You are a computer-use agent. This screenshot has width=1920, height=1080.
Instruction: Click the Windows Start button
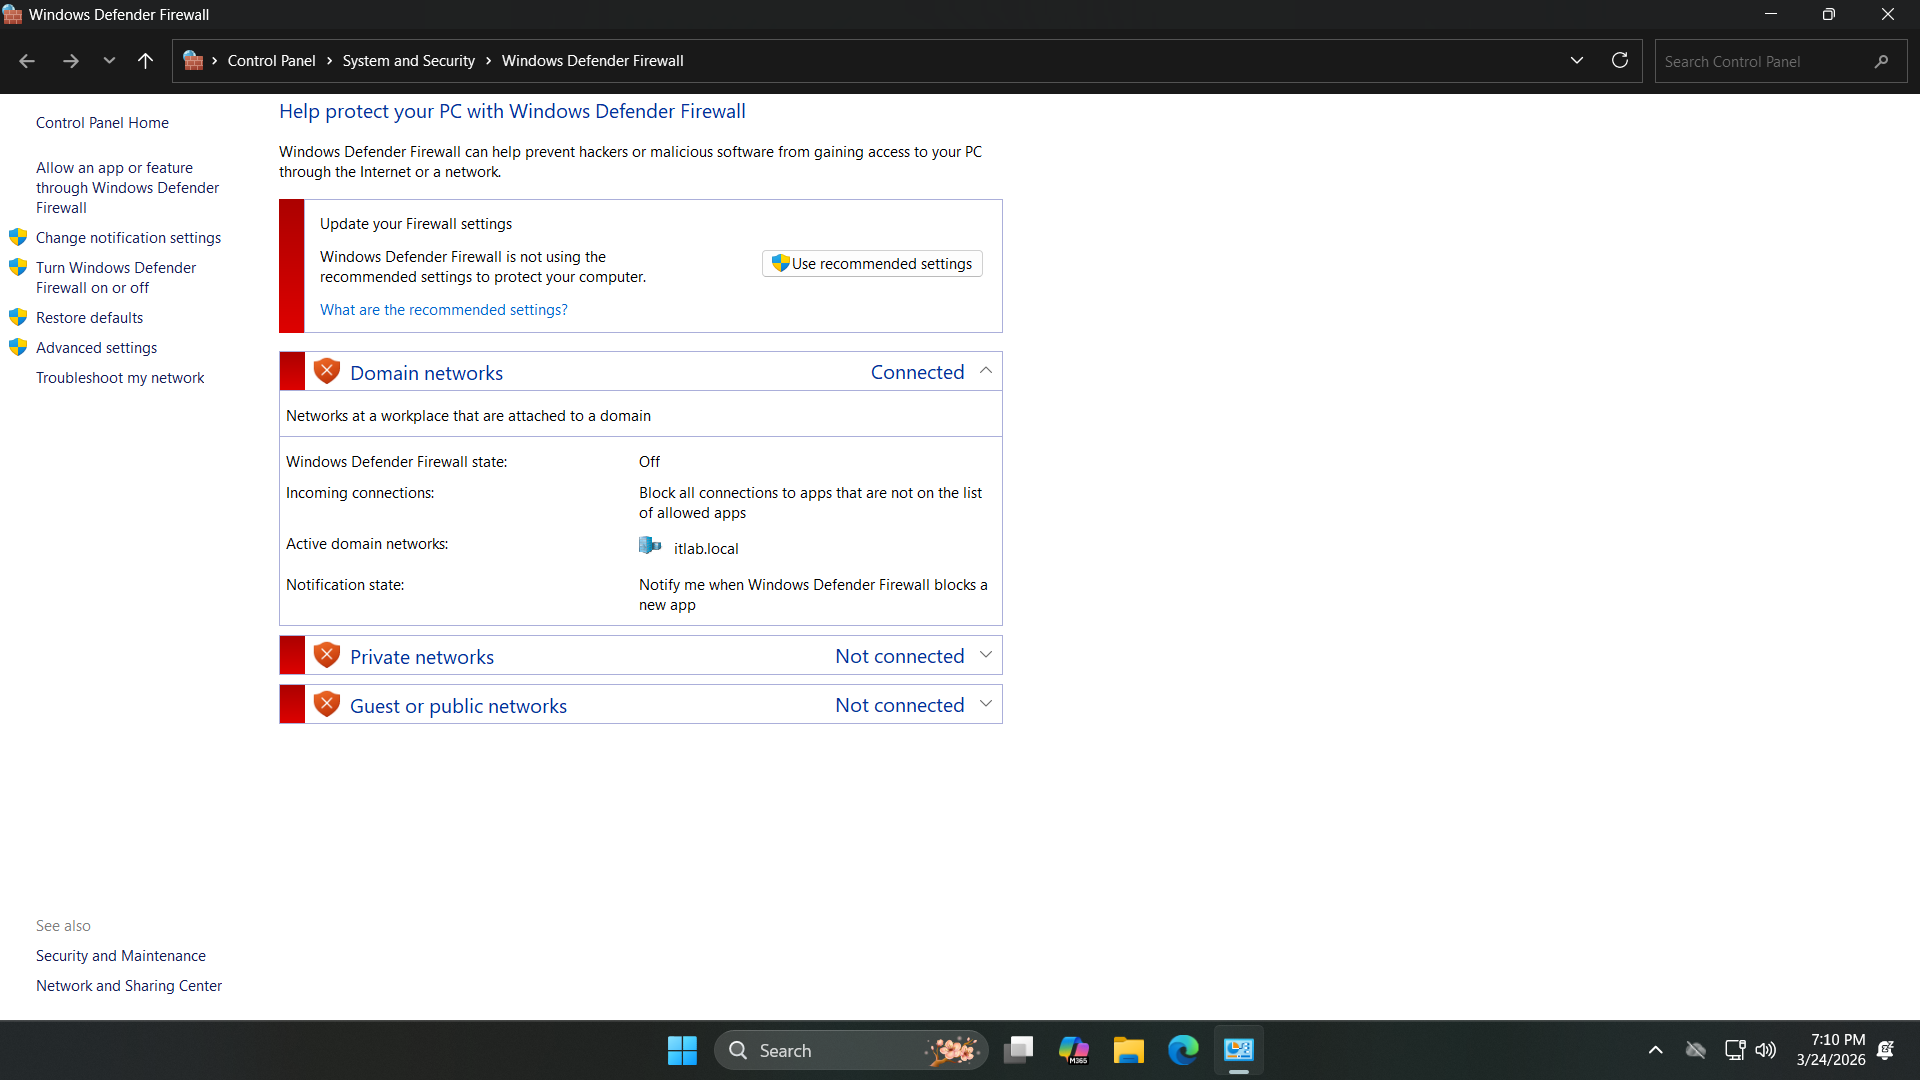(682, 1050)
